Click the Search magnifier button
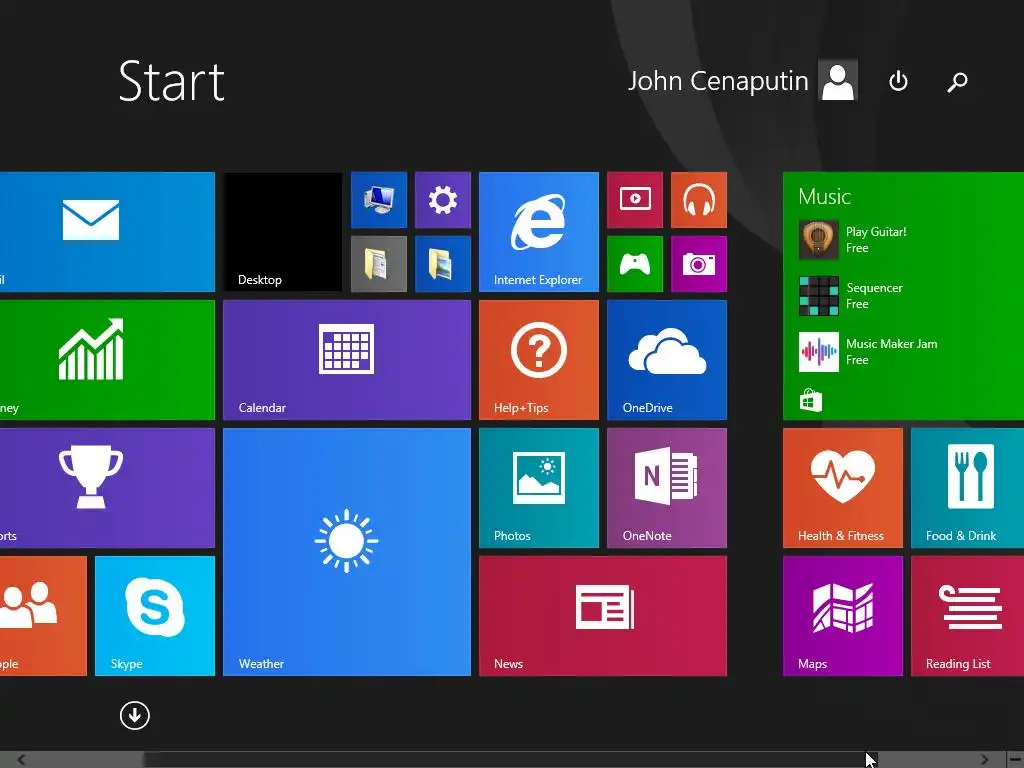 coord(957,81)
